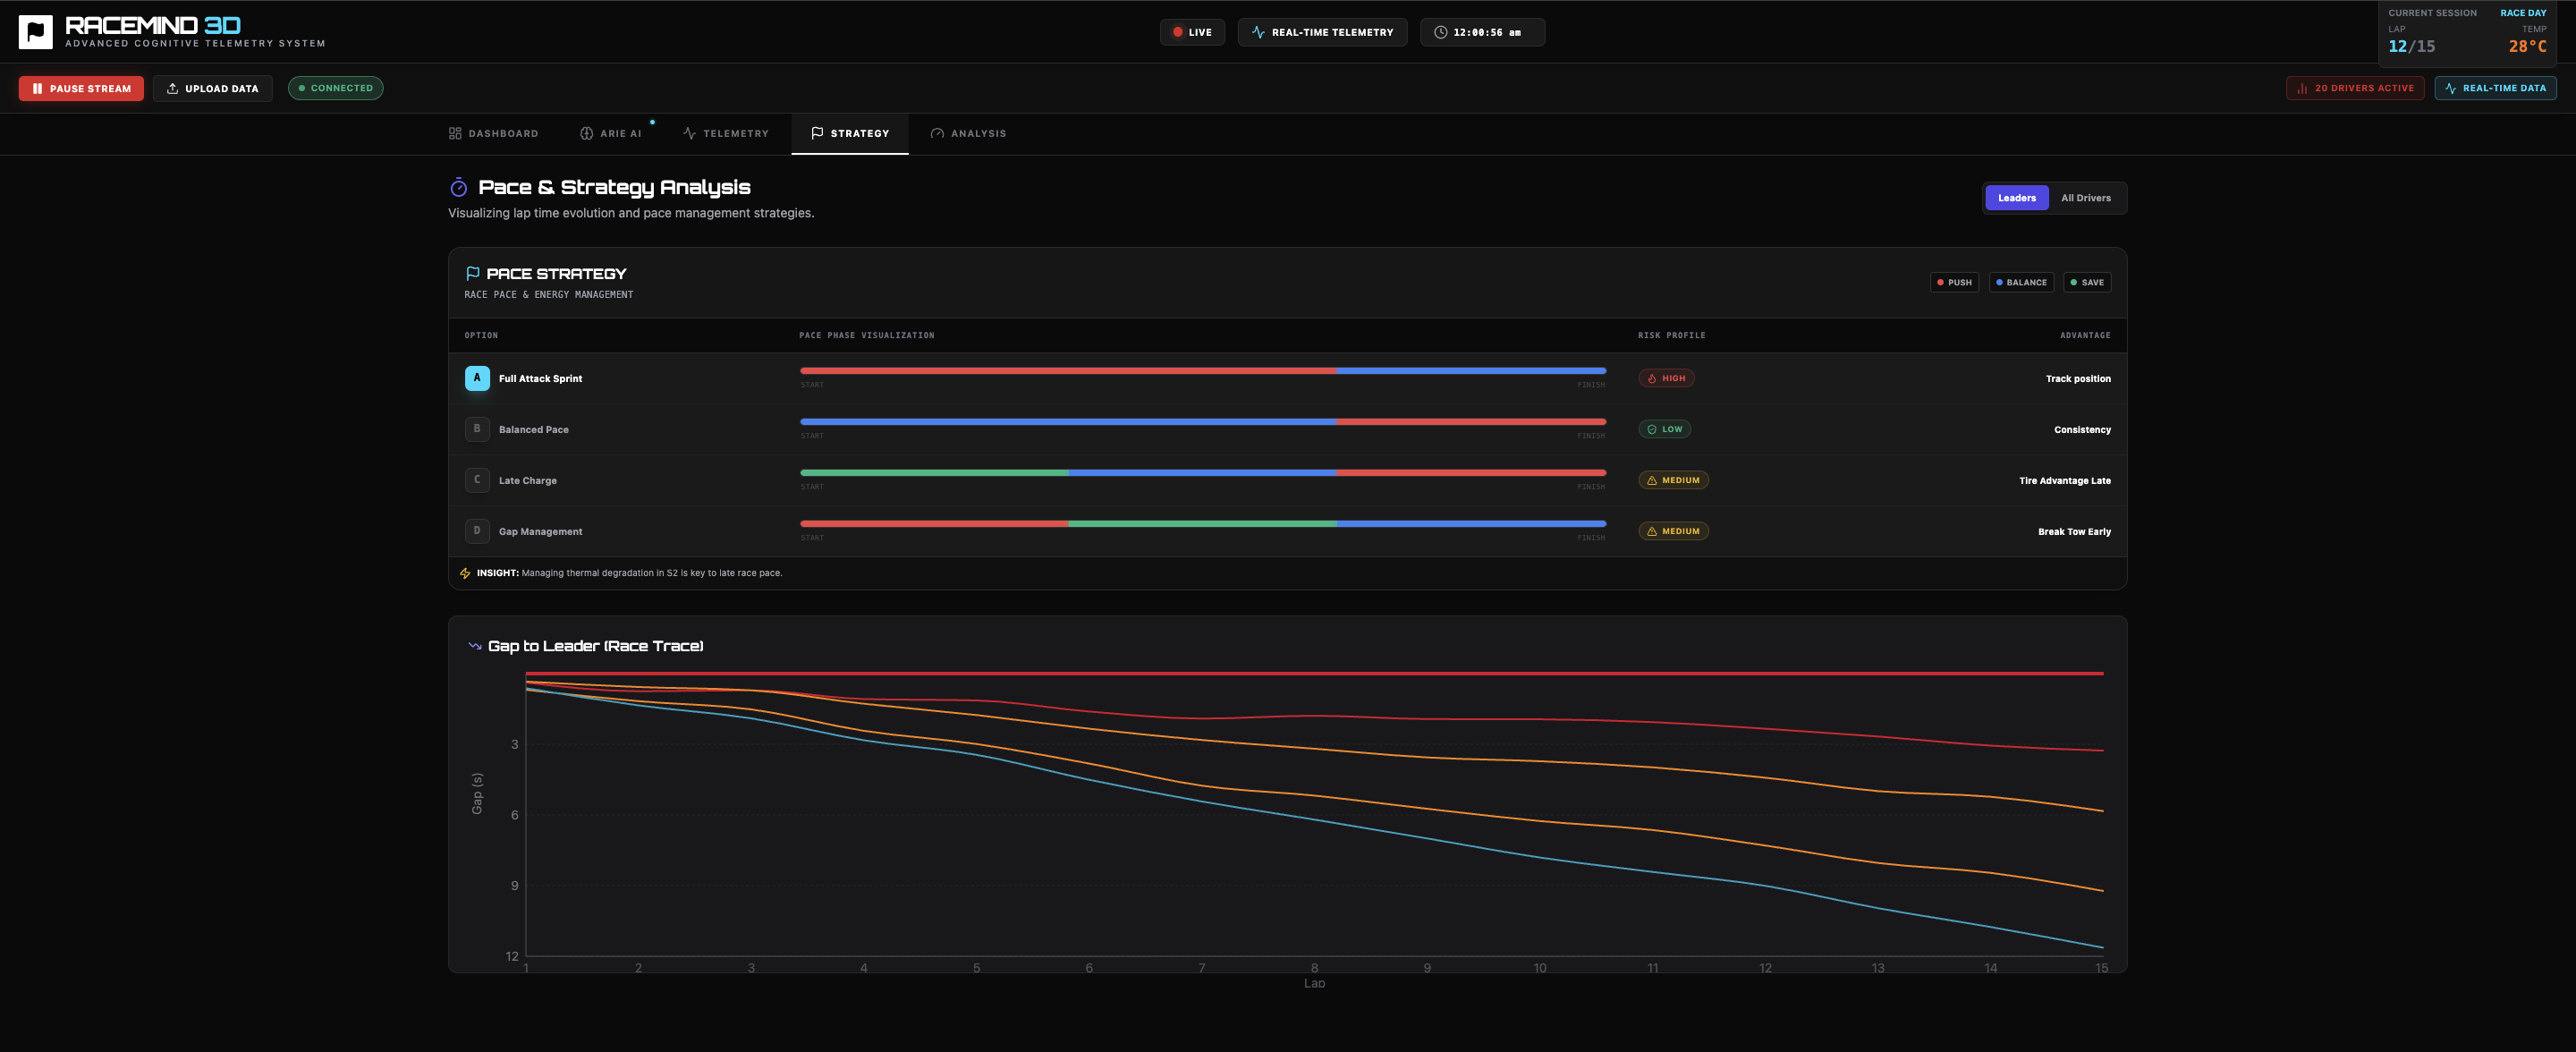Viewport: 2576px width, 1052px height.
Task: Click the RaceMind 3D flag logo
Action: tap(35, 32)
